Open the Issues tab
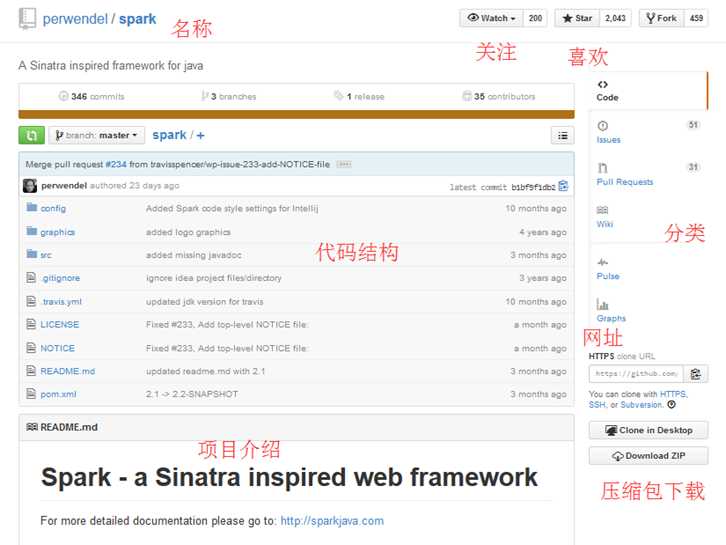Image resolution: width=726 pixels, height=545 pixels. [608, 140]
